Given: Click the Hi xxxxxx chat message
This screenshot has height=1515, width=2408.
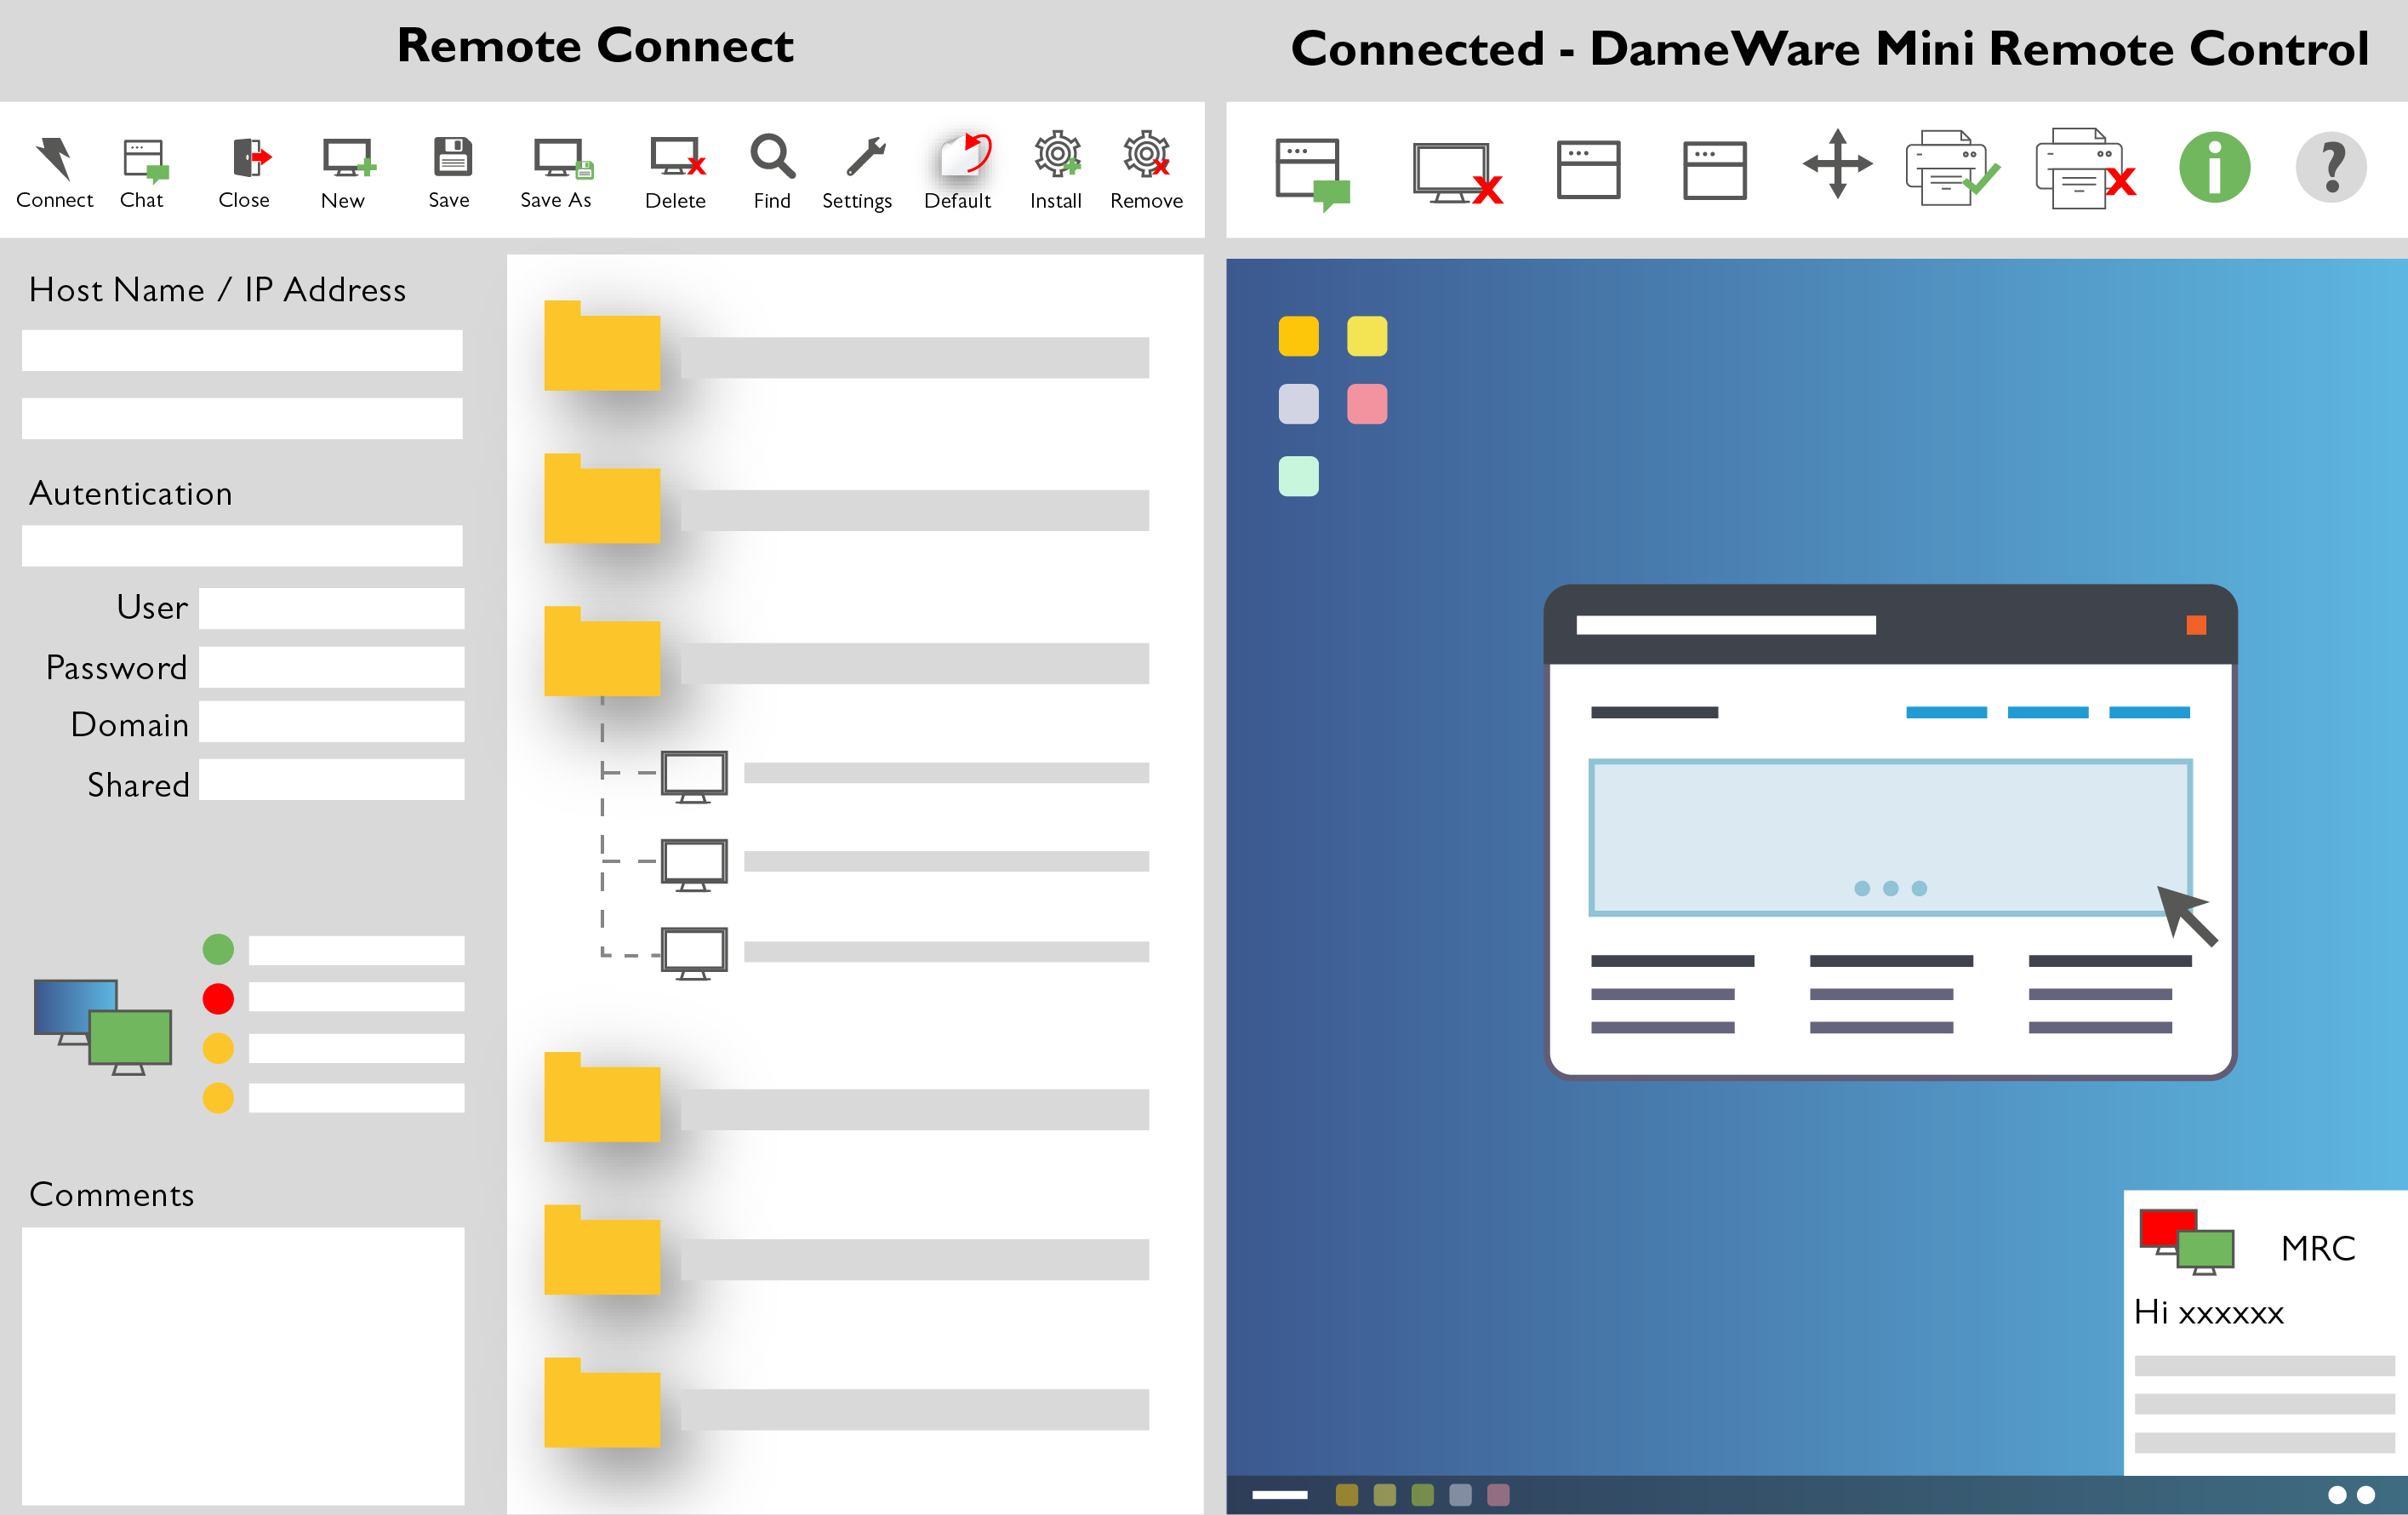Looking at the screenshot, I should 2208,1312.
